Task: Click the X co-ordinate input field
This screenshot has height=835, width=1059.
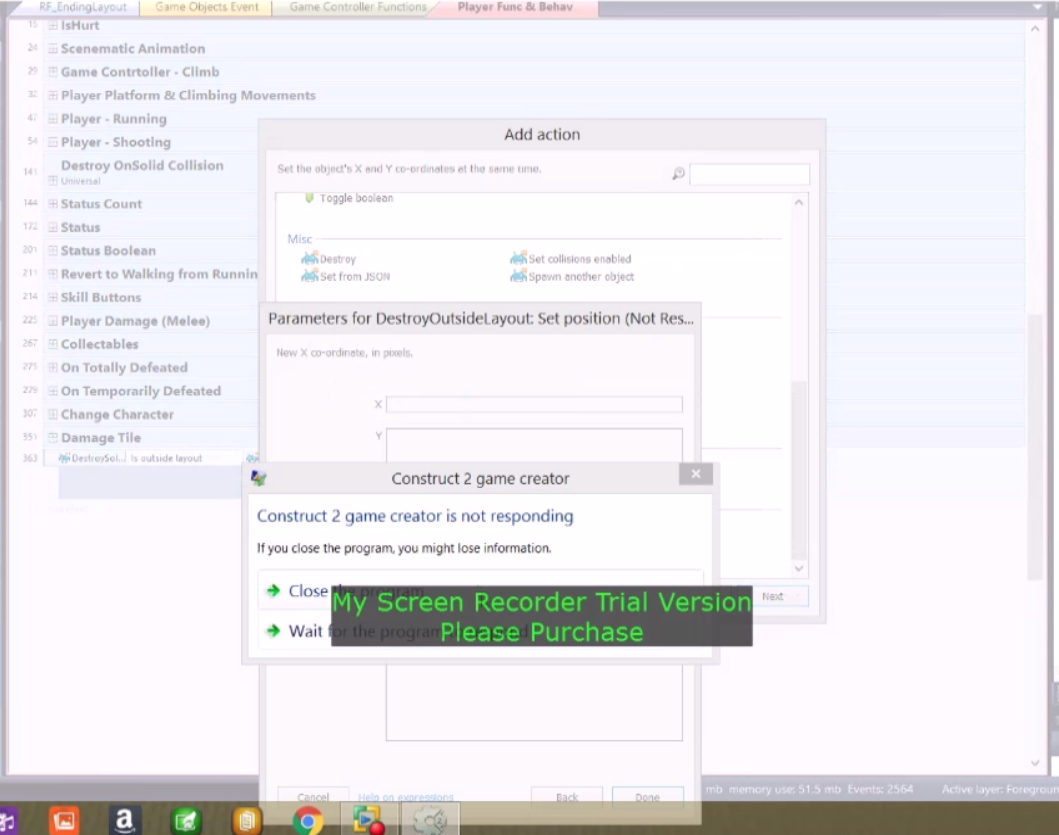Action: [x=534, y=404]
